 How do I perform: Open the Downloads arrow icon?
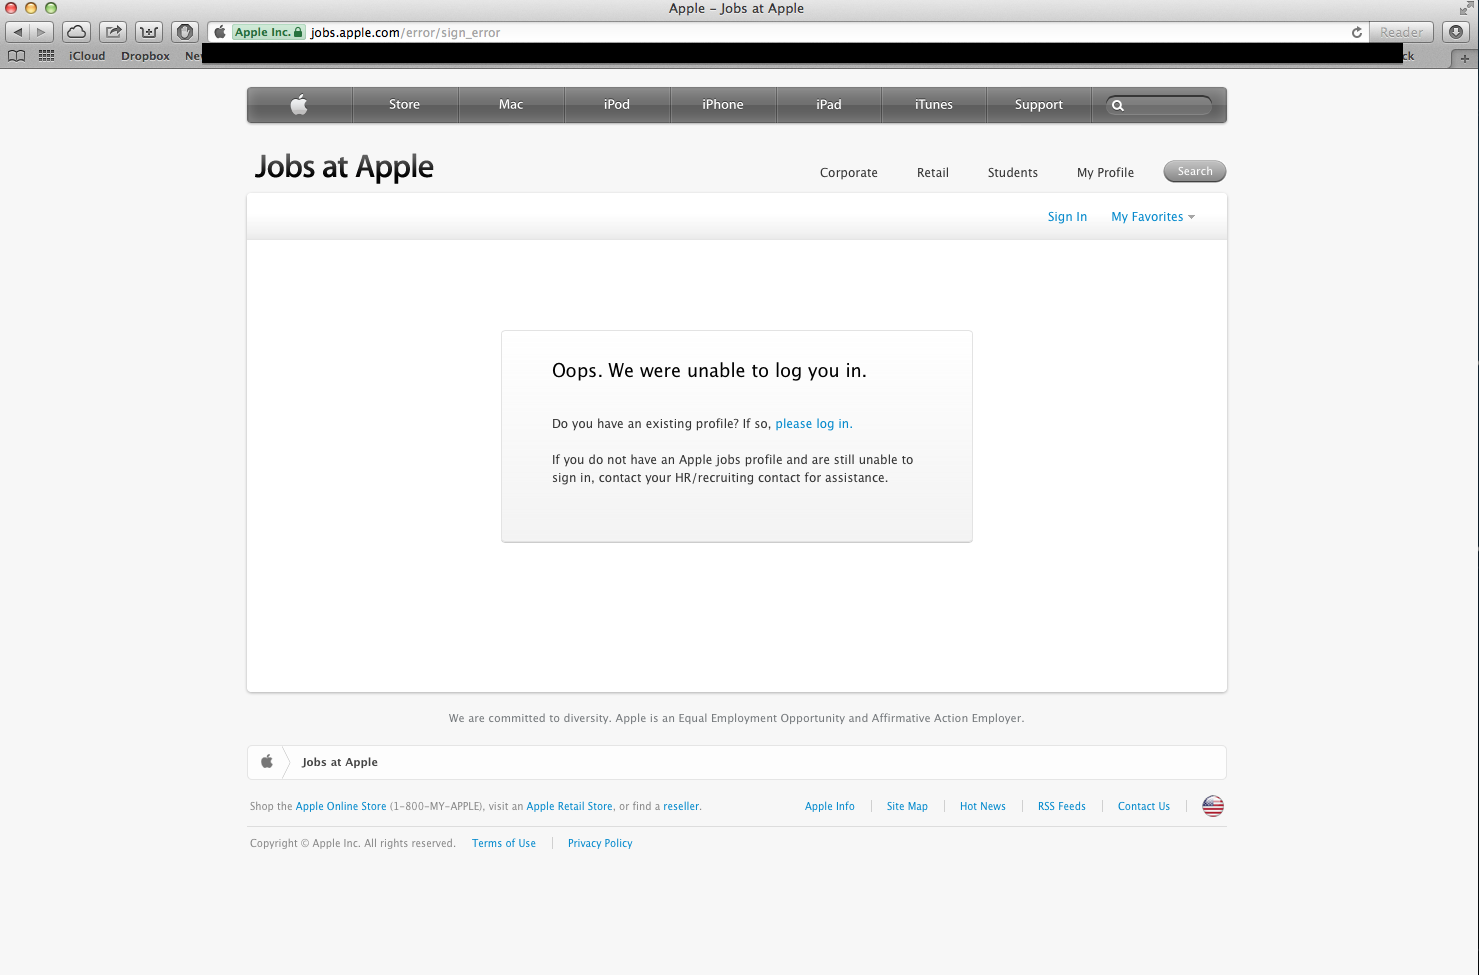(1456, 32)
